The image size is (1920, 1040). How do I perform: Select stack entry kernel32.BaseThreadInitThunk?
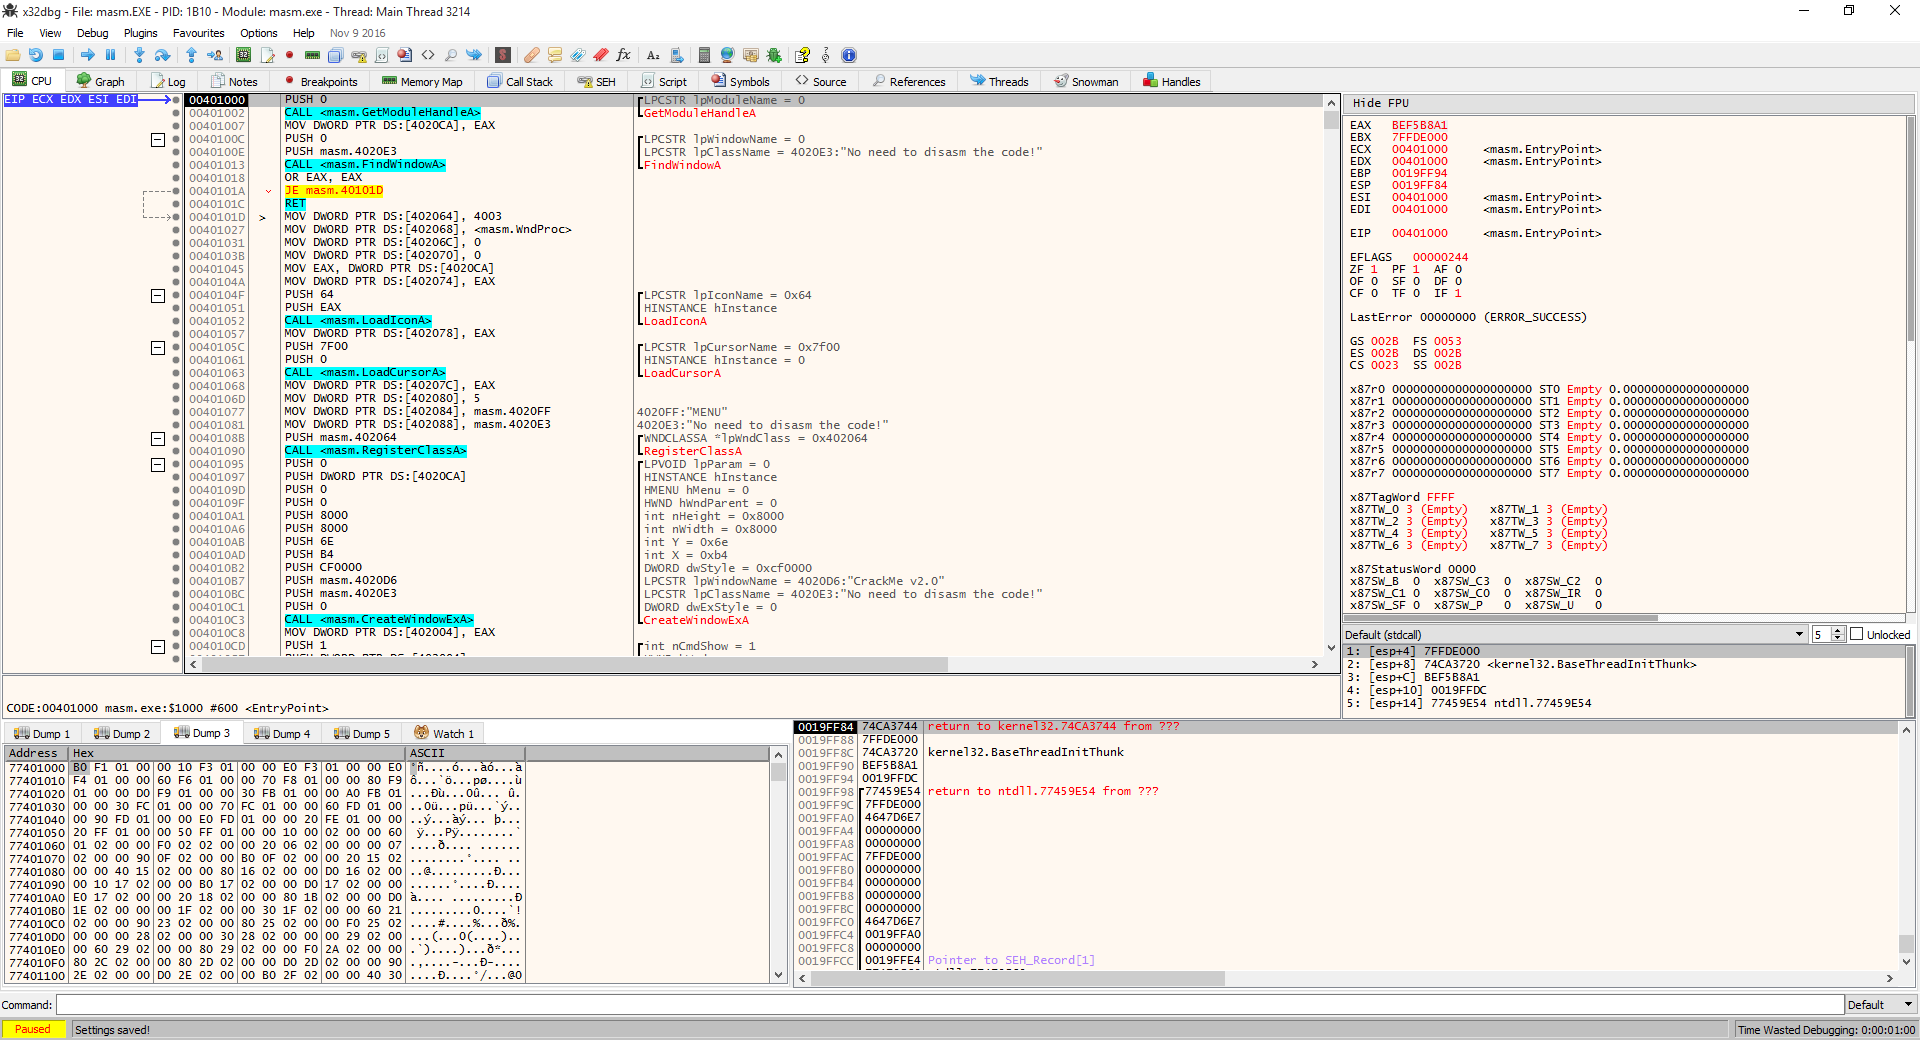pyautogui.click(x=1025, y=753)
